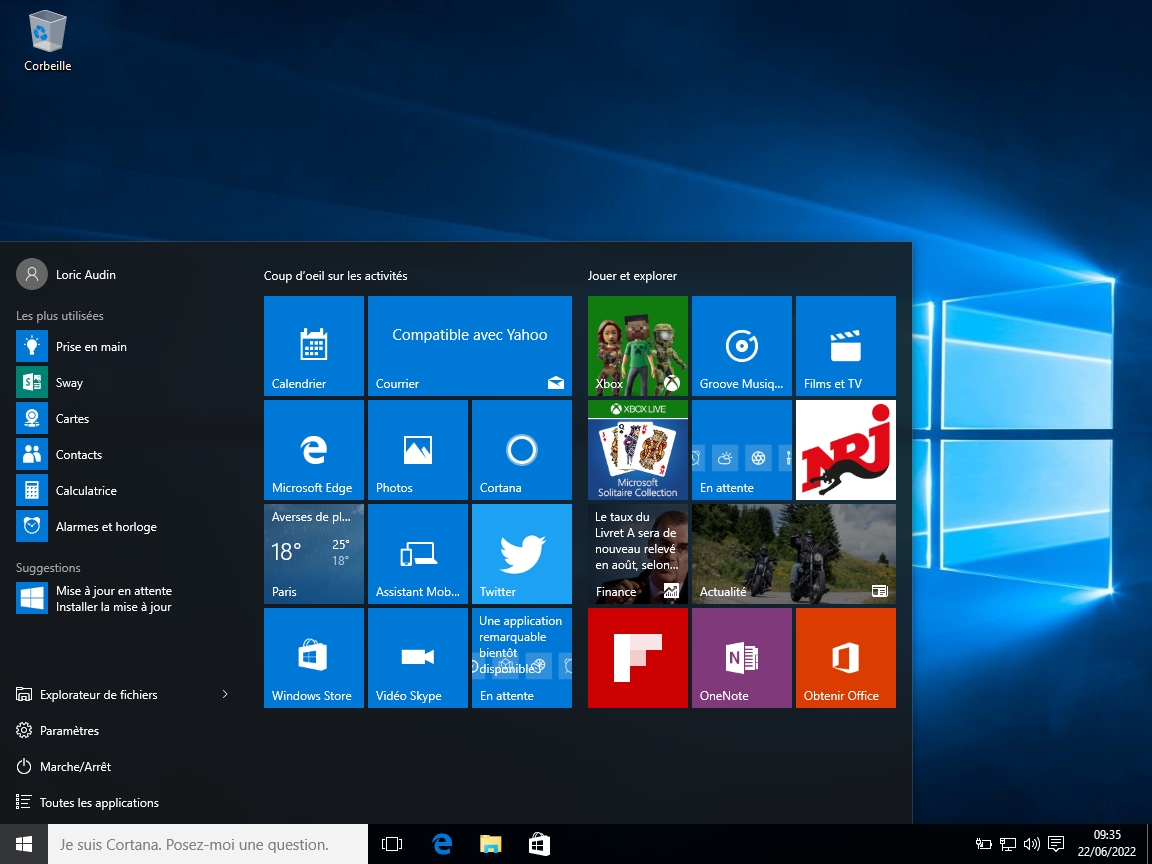The width and height of the screenshot is (1152, 864).
Task: Launch Calculatrice from most used list
Action: [x=125, y=490]
